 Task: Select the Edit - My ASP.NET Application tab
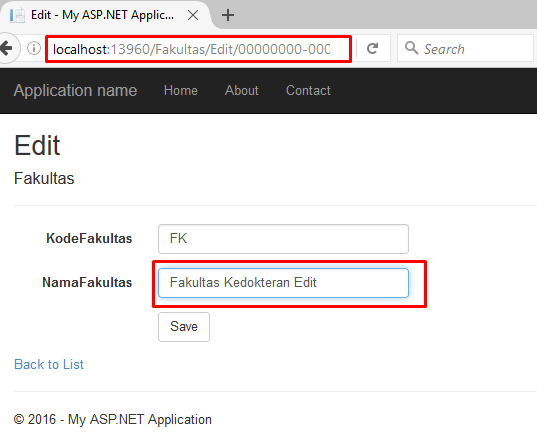coord(104,15)
